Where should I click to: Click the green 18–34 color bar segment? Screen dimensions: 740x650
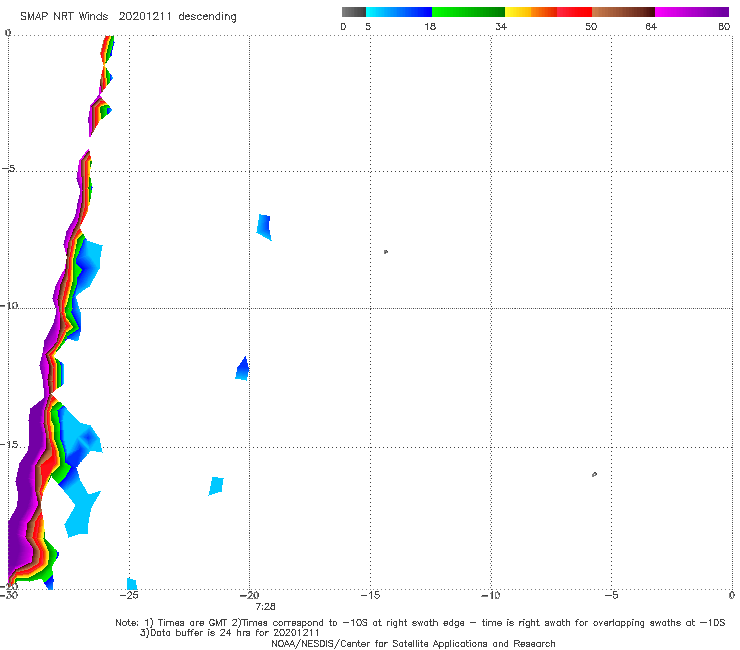pos(468,12)
